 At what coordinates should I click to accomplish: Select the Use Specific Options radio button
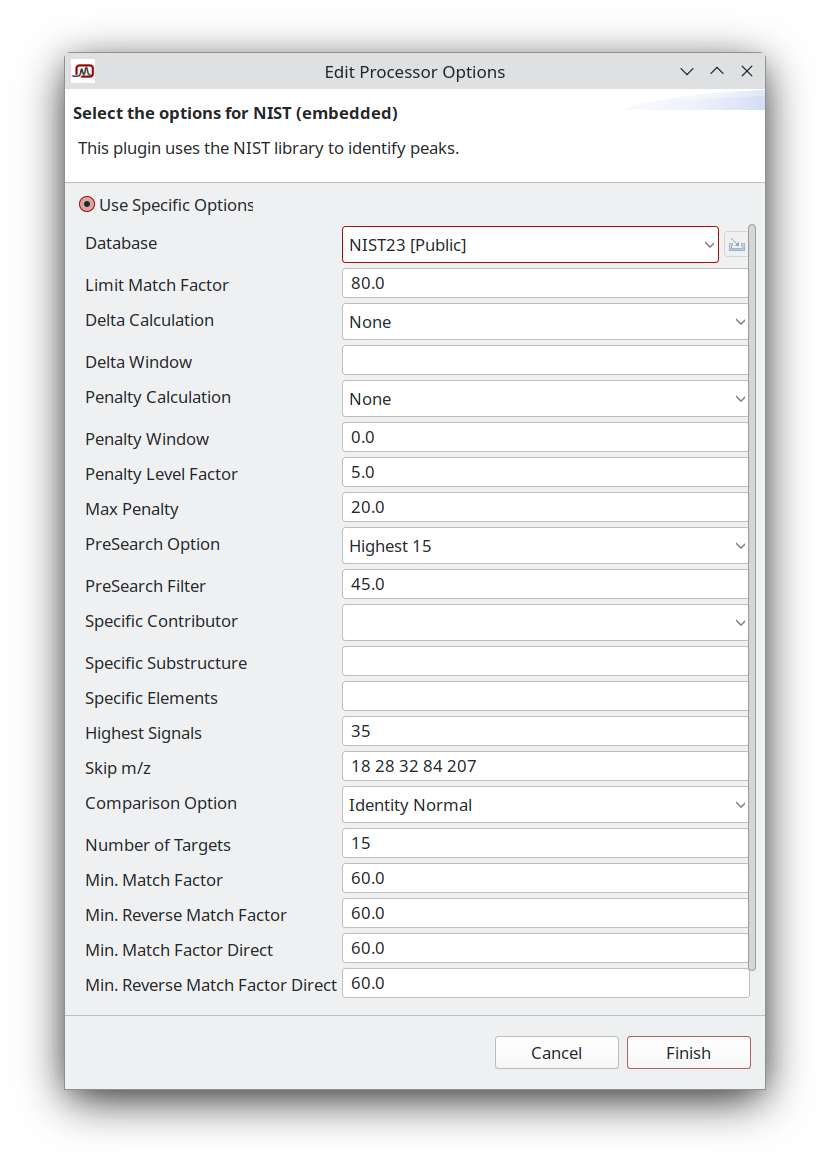(87, 203)
